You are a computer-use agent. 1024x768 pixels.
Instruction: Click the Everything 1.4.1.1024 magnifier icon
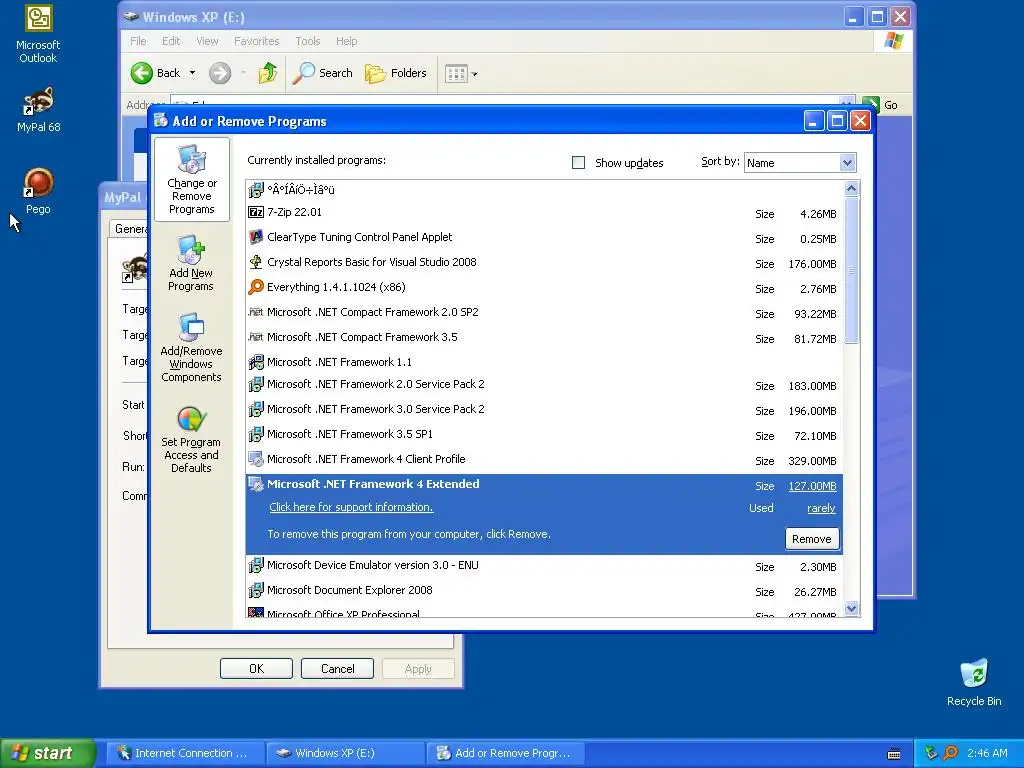pyautogui.click(x=256, y=287)
